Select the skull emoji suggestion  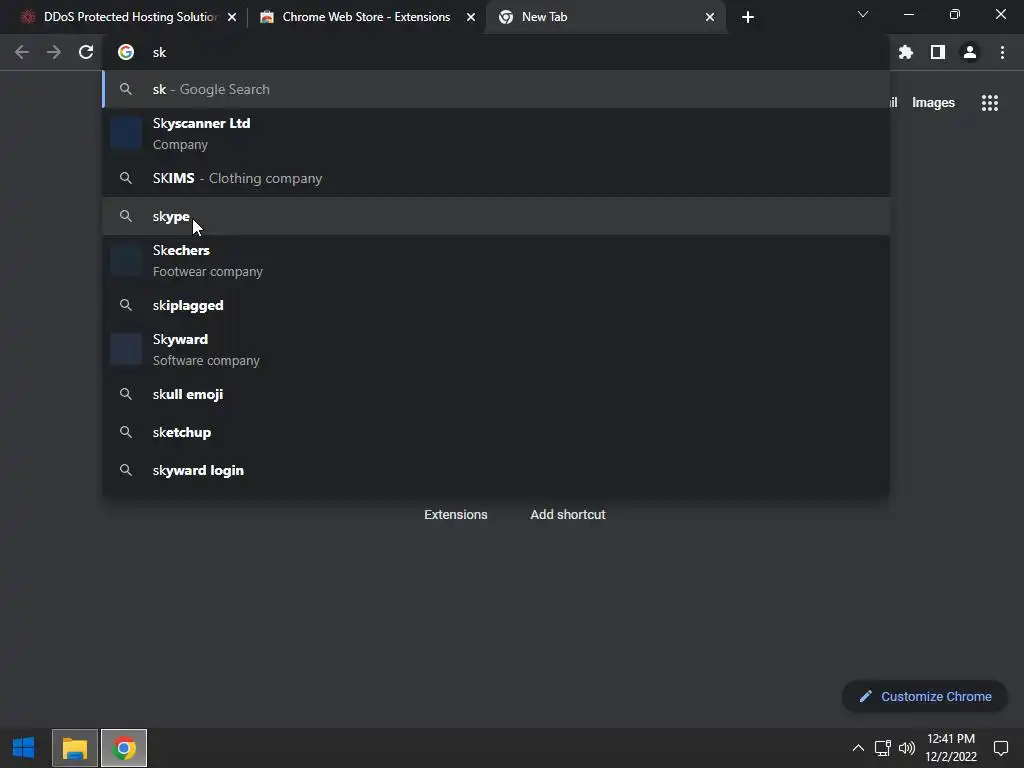[x=496, y=394]
